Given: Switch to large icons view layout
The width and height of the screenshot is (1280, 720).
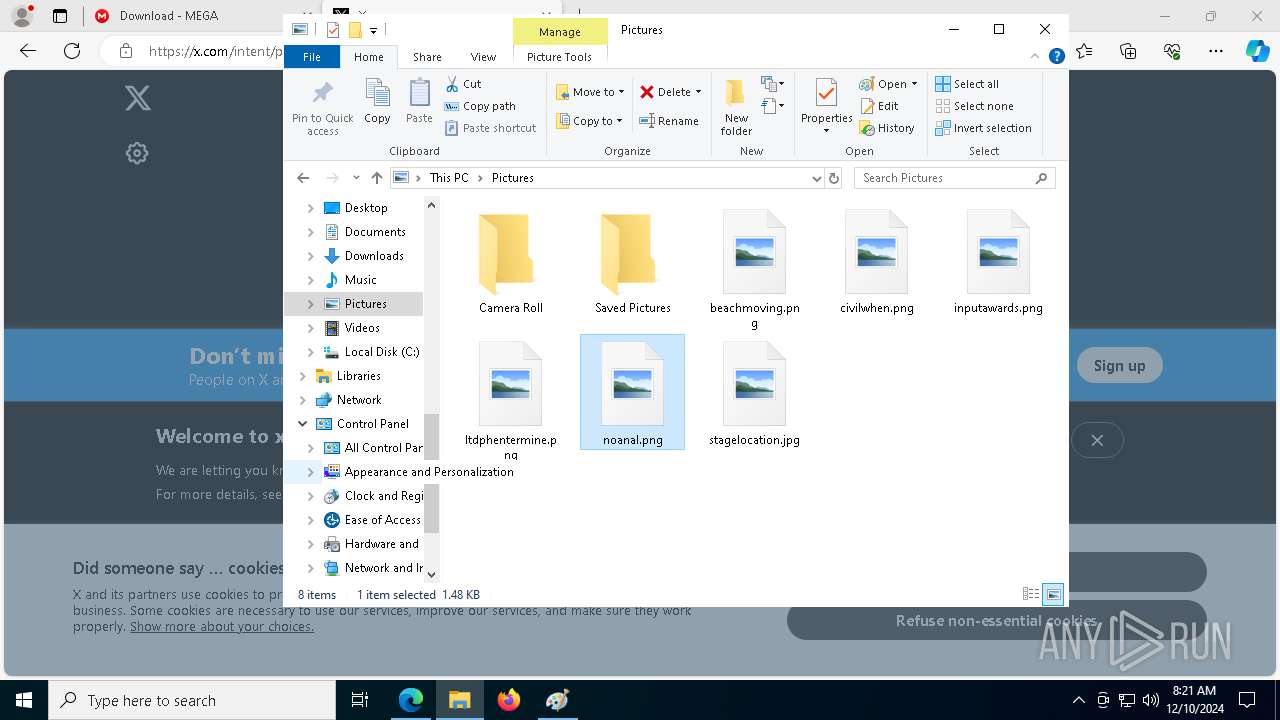Looking at the screenshot, I should tap(1053, 595).
